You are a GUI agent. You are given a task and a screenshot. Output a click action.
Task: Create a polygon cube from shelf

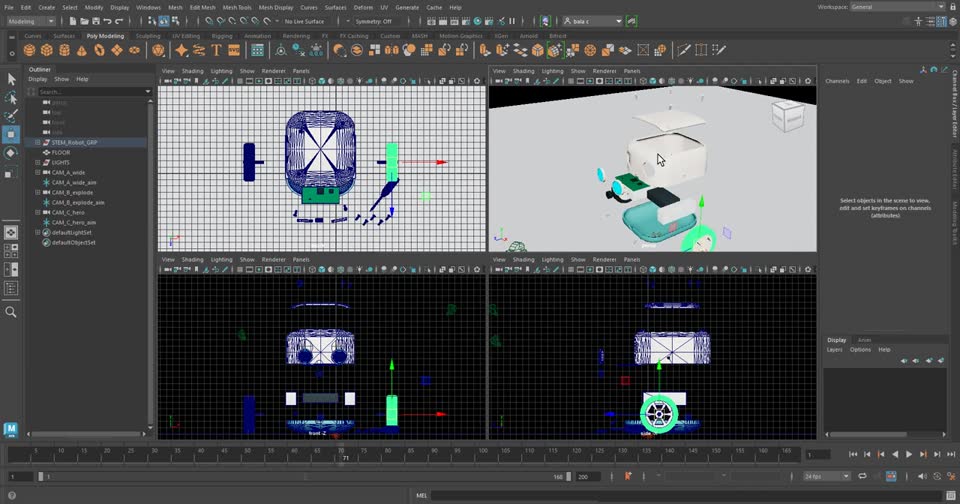pos(47,50)
